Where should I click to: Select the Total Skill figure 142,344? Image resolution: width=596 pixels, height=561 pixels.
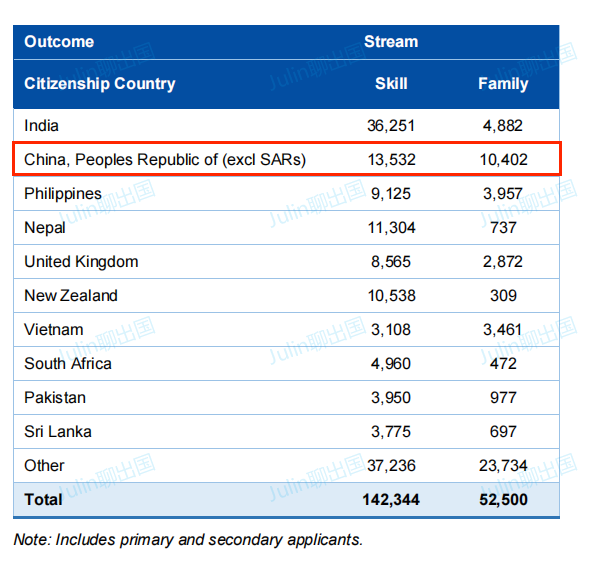[x=391, y=500]
